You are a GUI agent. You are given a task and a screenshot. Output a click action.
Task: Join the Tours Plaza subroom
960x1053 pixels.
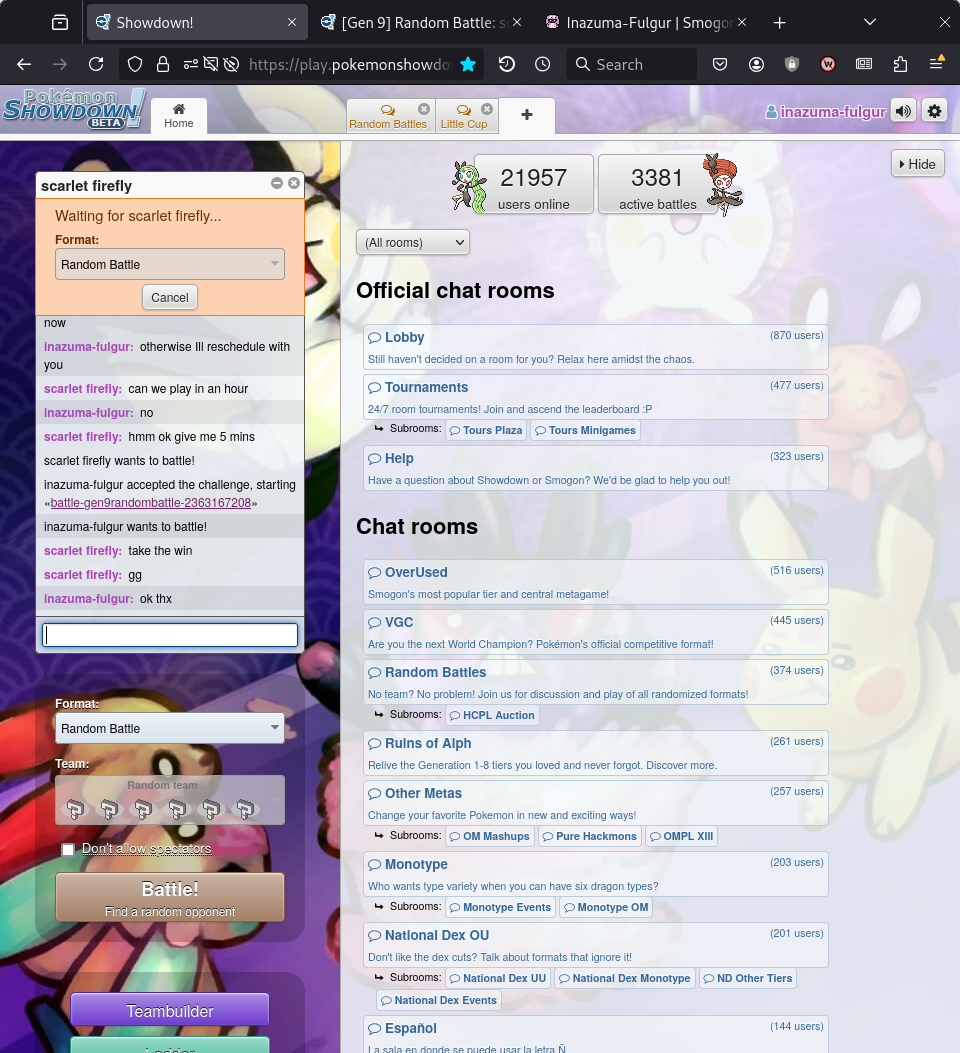click(x=486, y=430)
